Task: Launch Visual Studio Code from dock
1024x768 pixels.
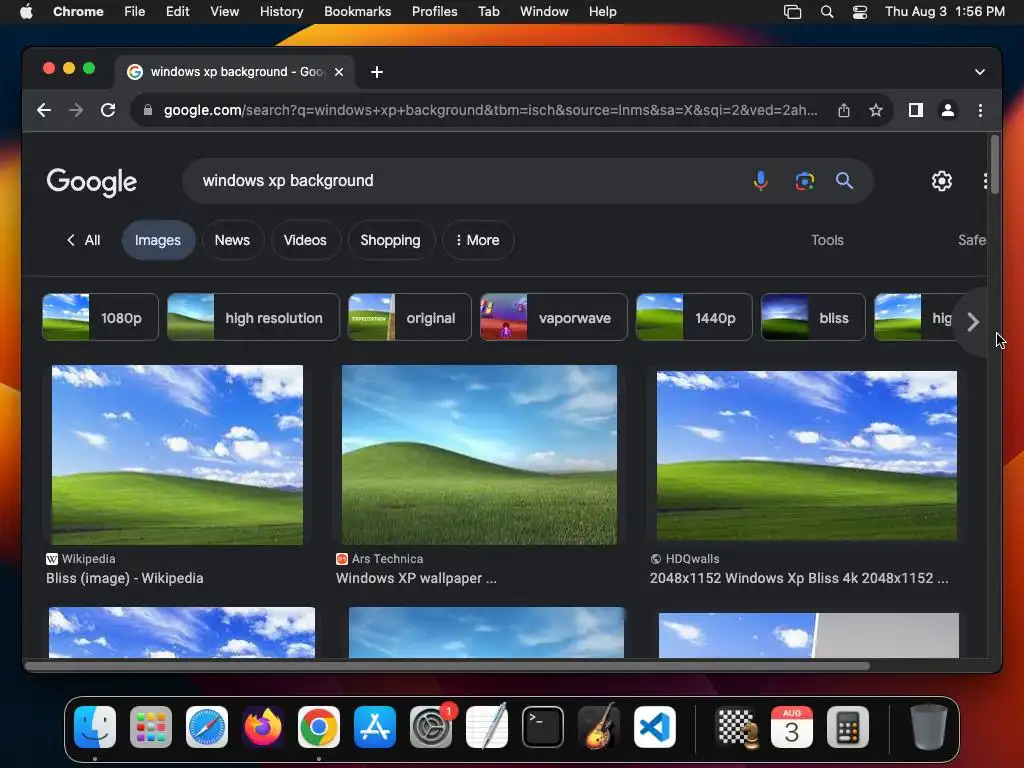Action: point(654,727)
